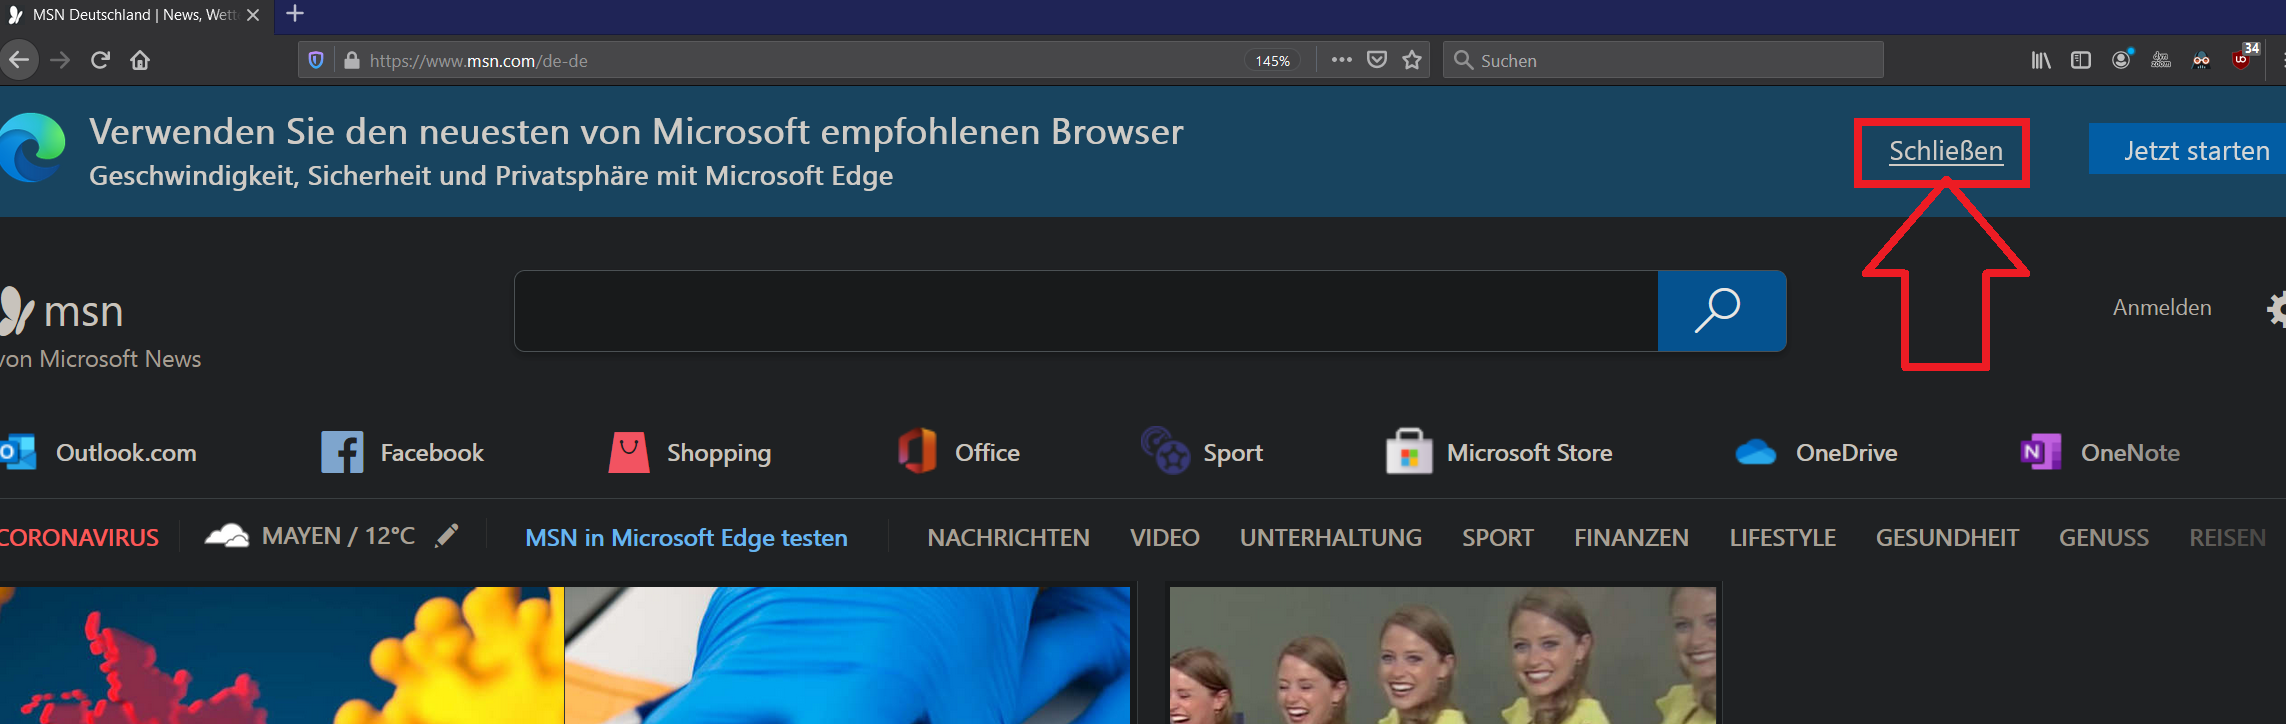Close the MSN Deutschland tab

[253, 15]
